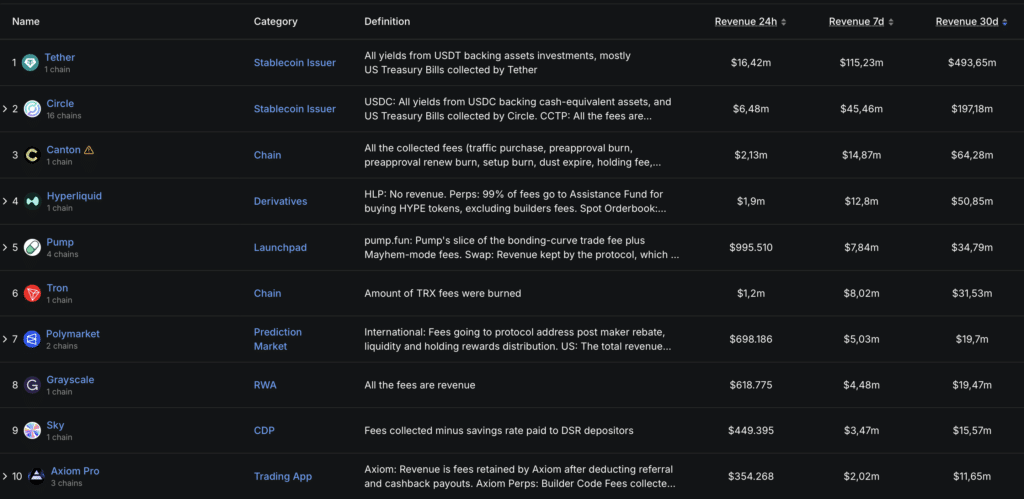
Task: Click the sort arrows beside Revenue 7d
Action: 891,22
